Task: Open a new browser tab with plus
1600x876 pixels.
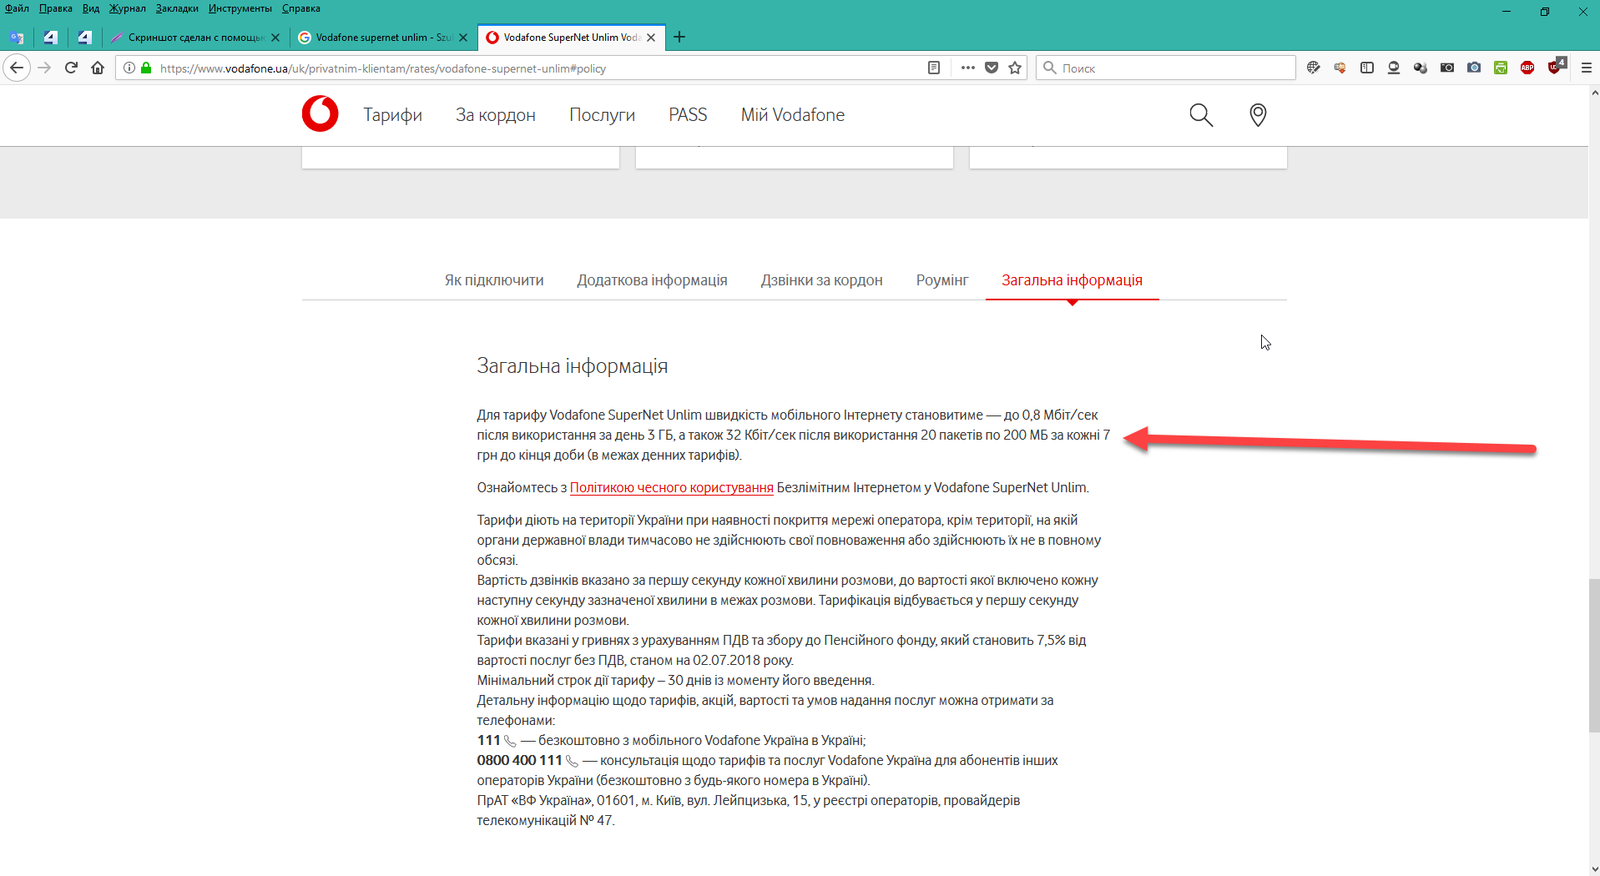Action: [680, 37]
